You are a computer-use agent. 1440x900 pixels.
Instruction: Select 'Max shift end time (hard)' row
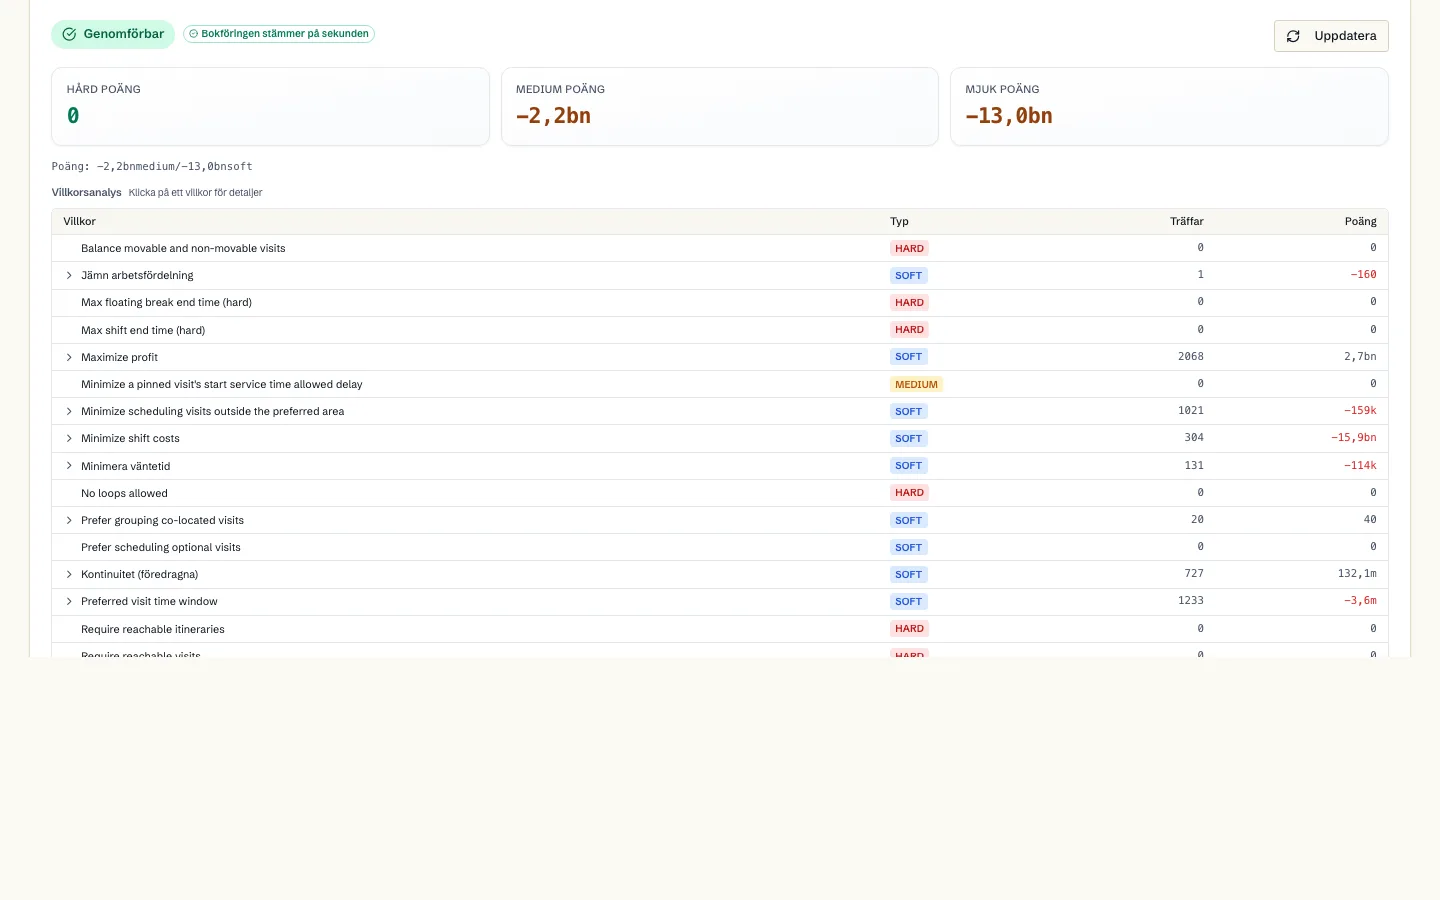point(720,330)
